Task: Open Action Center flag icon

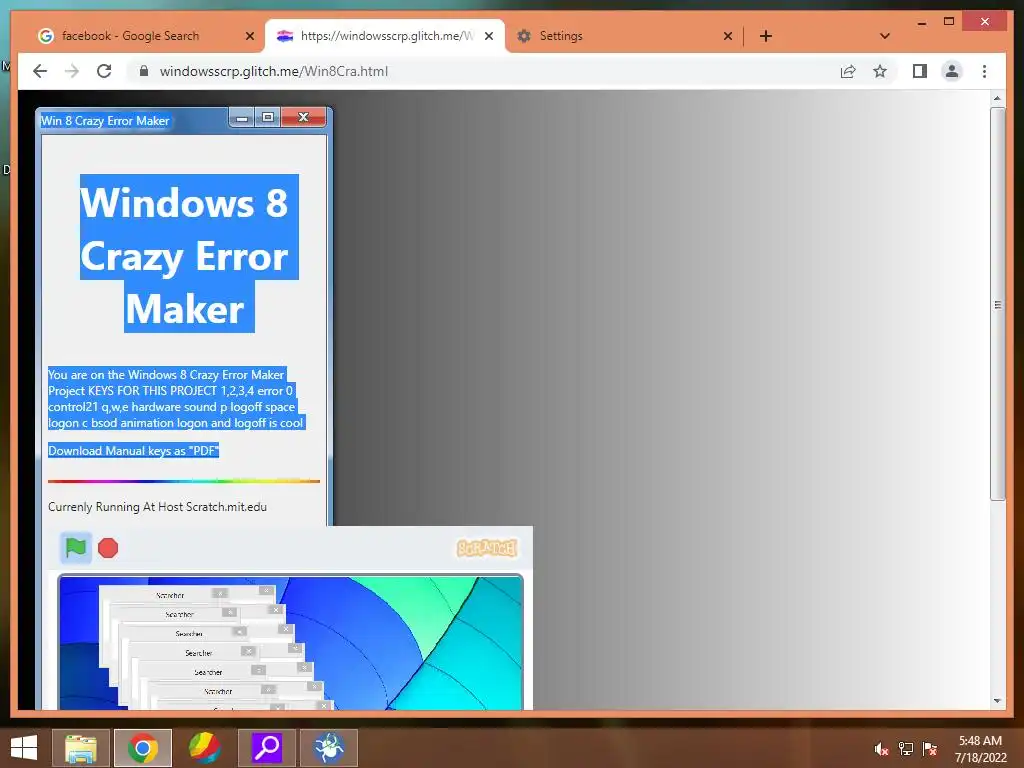Action: tap(930, 749)
